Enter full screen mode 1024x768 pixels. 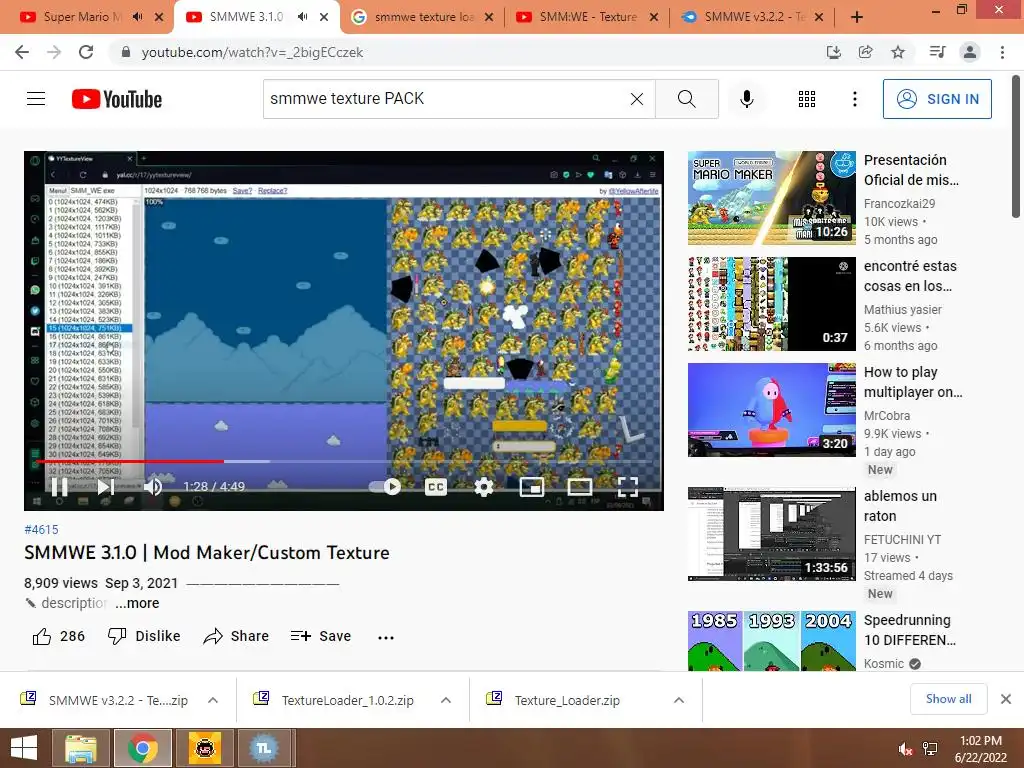628,487
